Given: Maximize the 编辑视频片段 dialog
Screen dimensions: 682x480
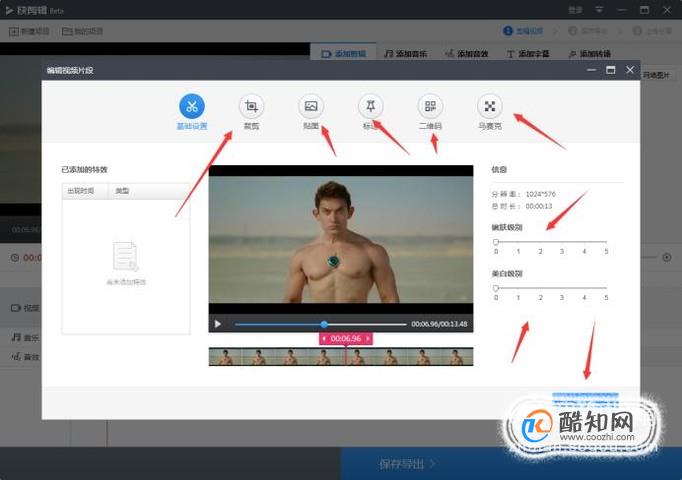Looking at the screenshot, I should 611,70.
